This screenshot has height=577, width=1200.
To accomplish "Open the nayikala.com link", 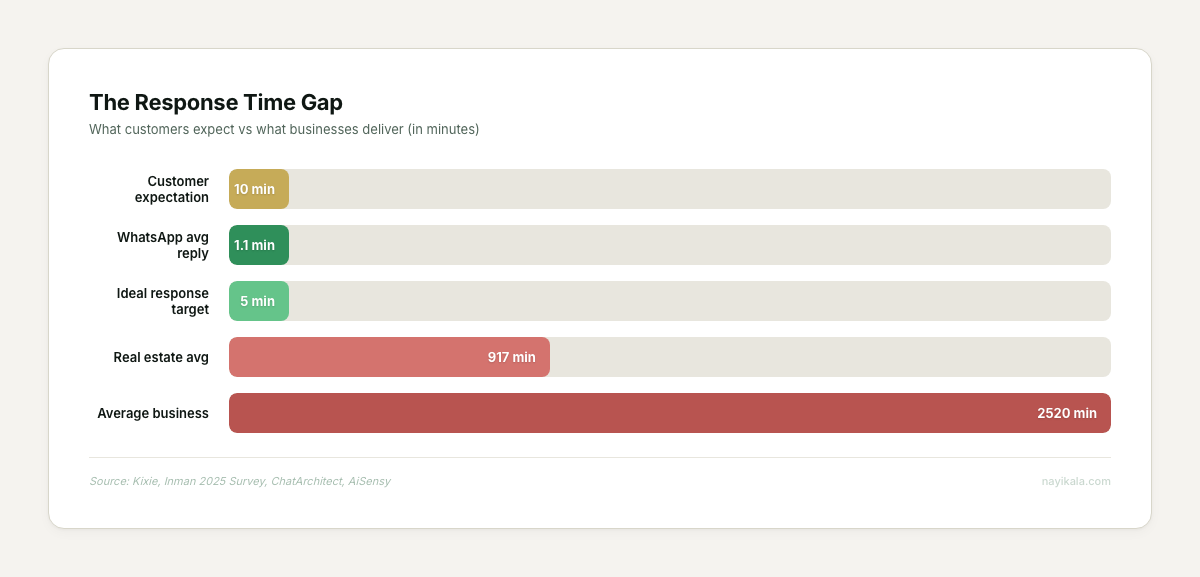I will tap(1076, 481).
